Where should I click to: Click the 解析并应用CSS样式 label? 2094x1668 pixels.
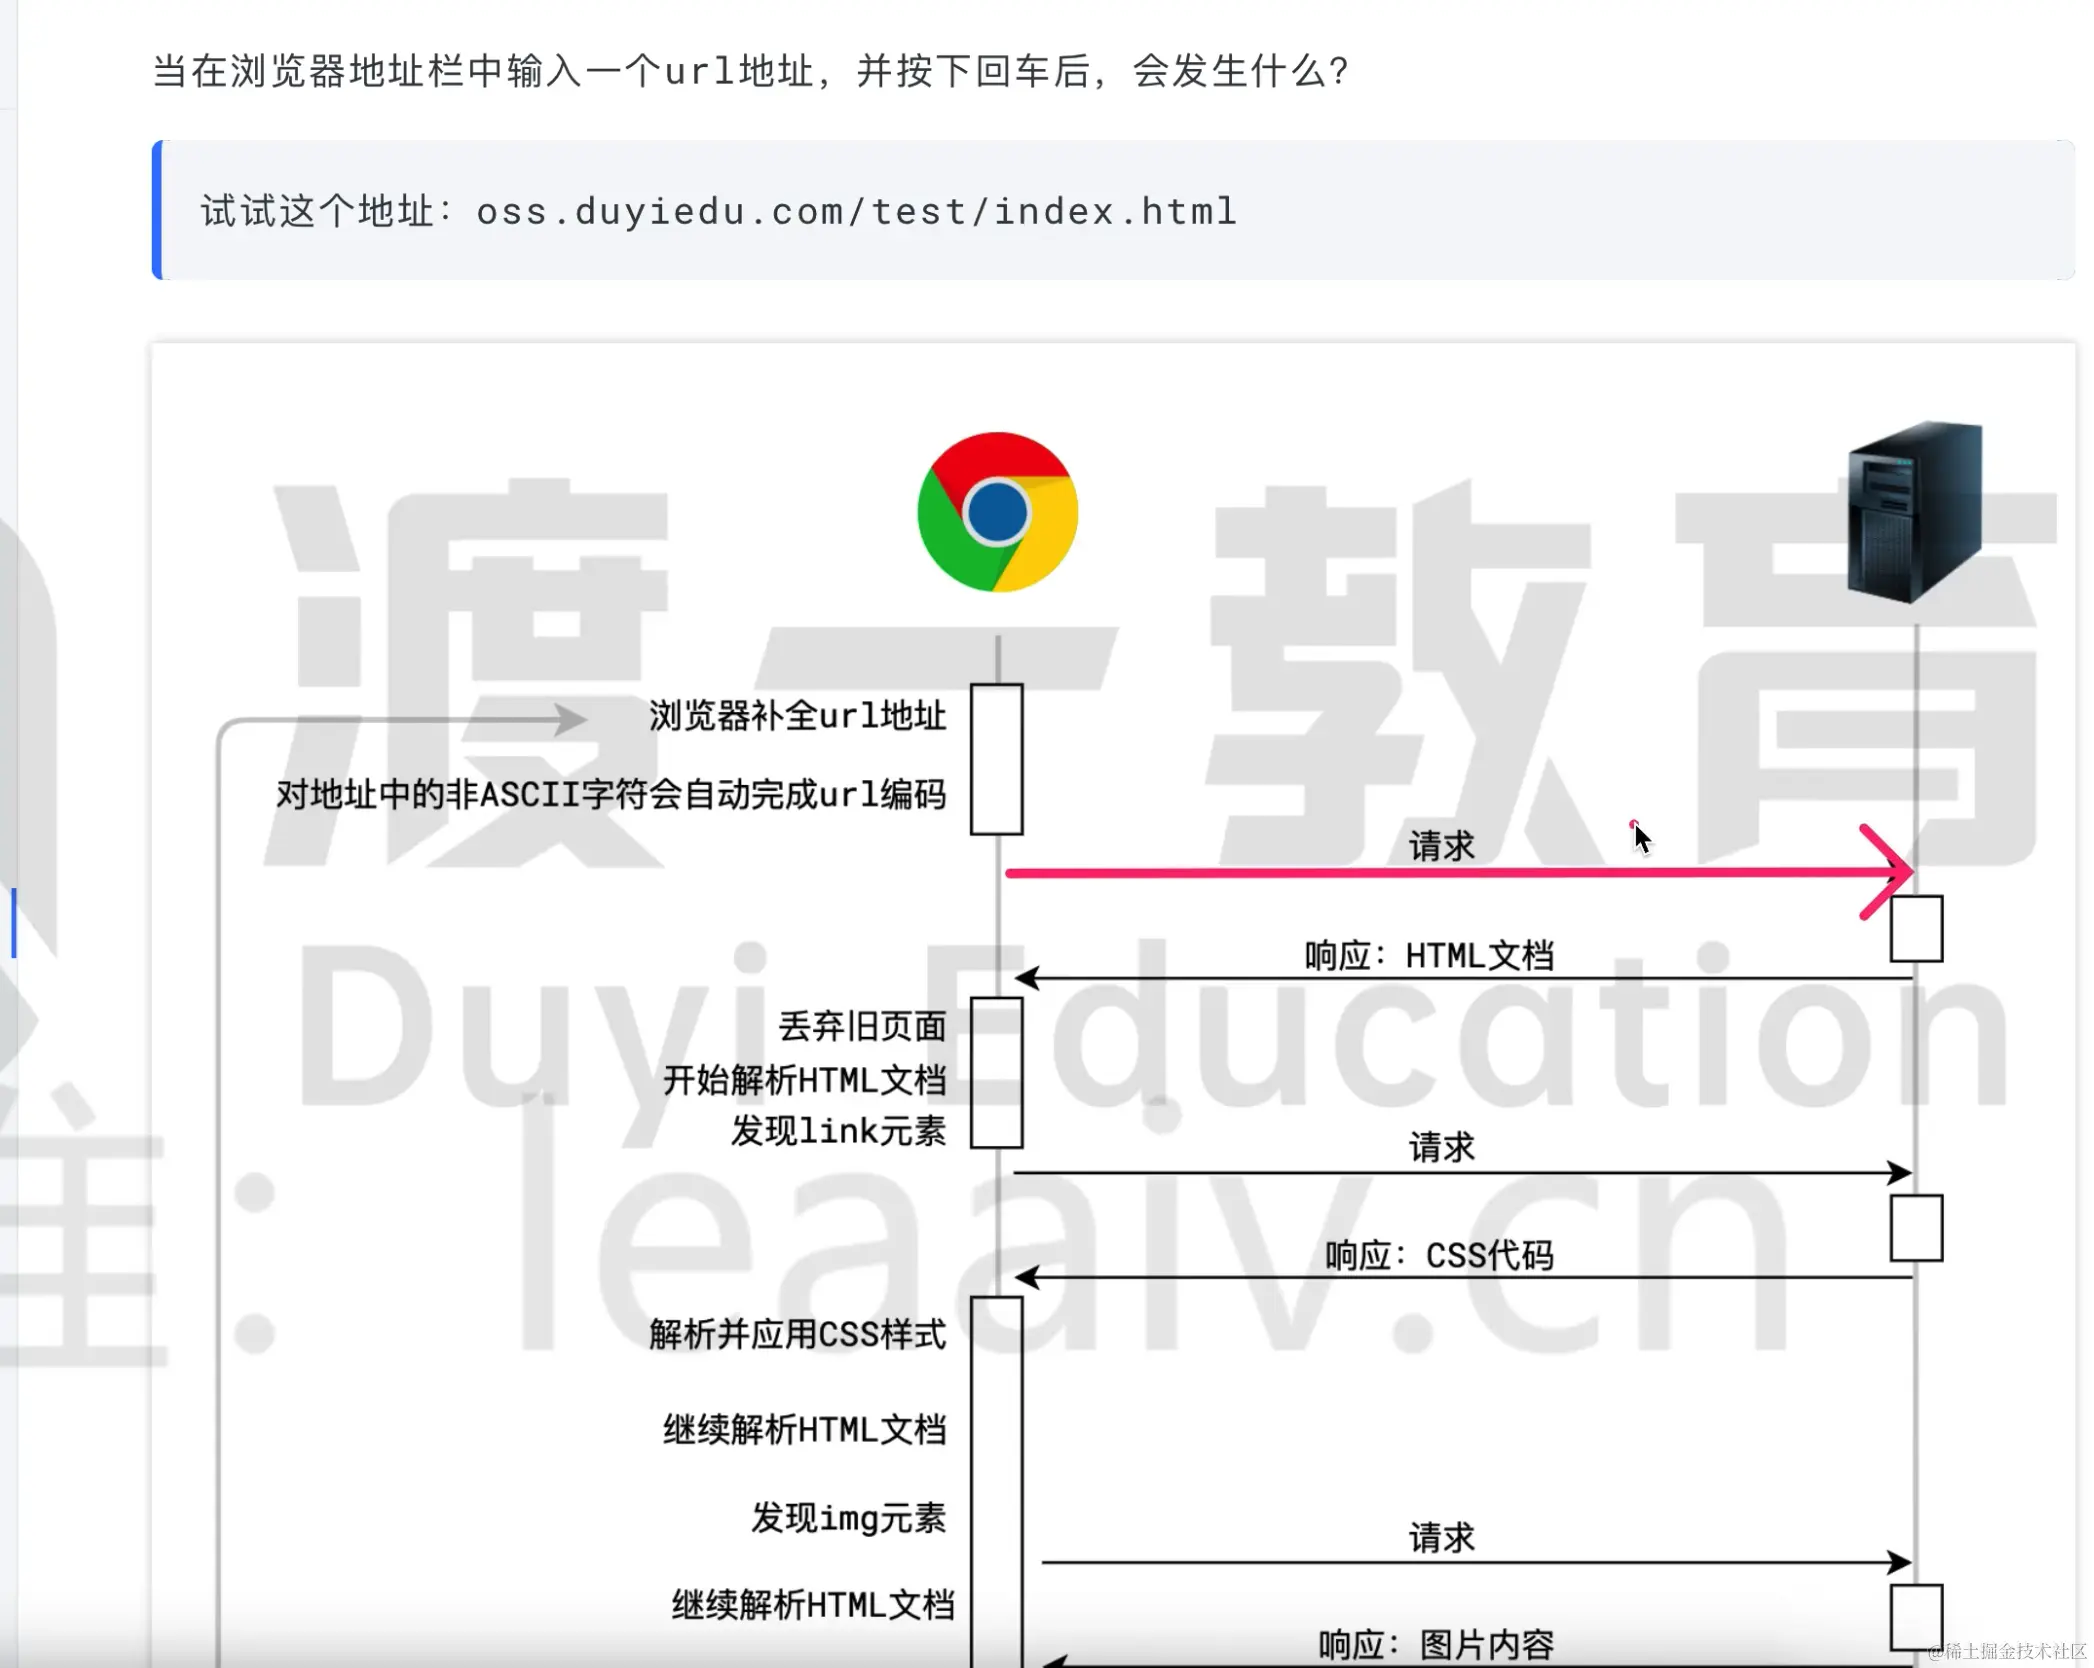click(797, 1334)
